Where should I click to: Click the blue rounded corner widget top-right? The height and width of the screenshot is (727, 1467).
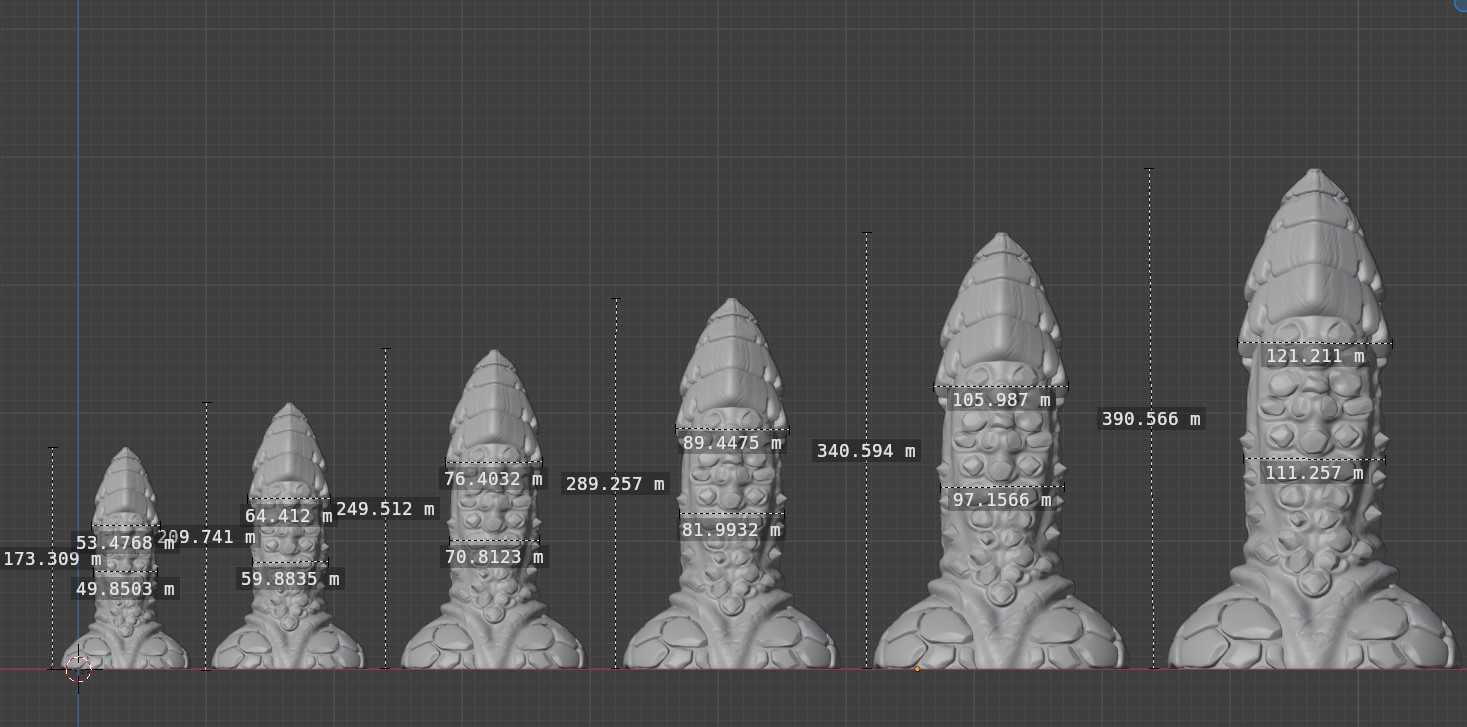[x=1460, y=4]
